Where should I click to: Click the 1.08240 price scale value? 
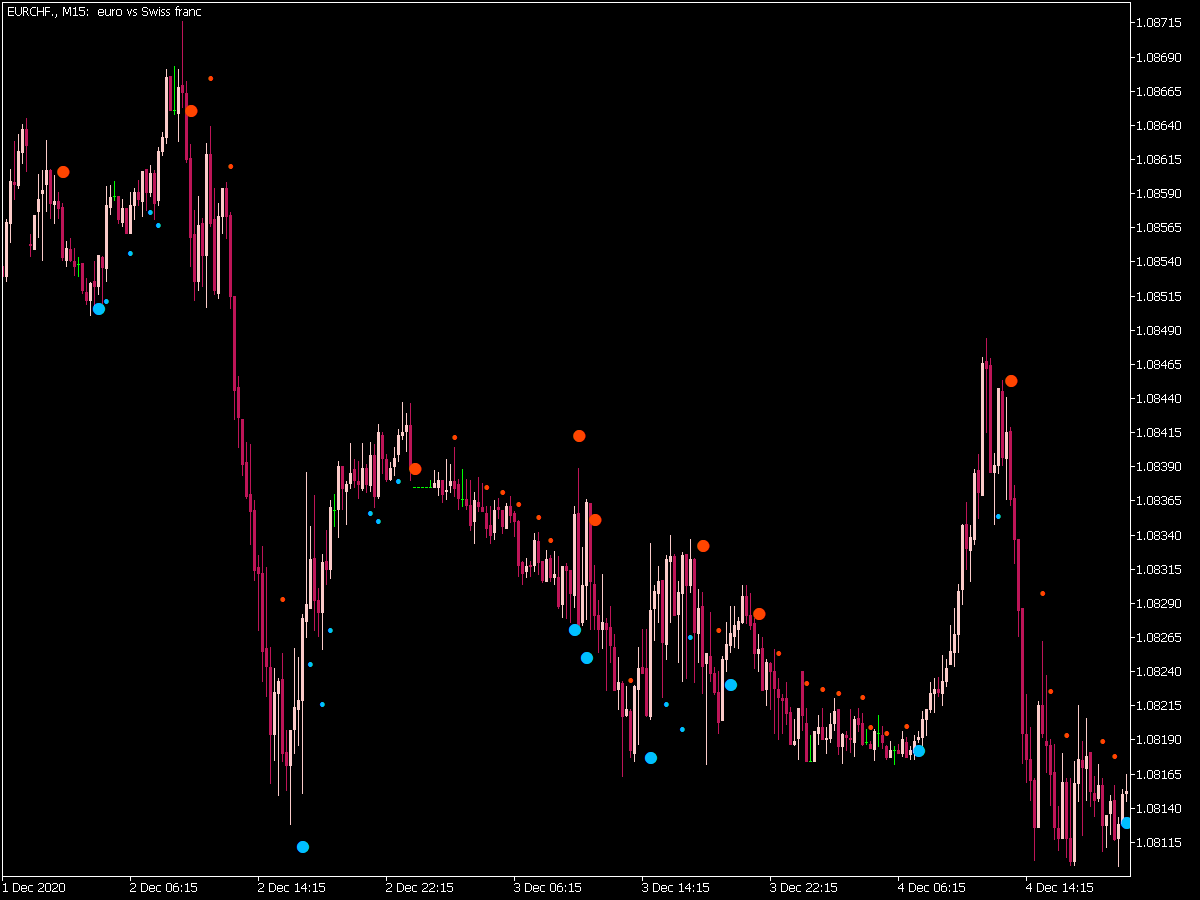click(x=1160, y=671)
